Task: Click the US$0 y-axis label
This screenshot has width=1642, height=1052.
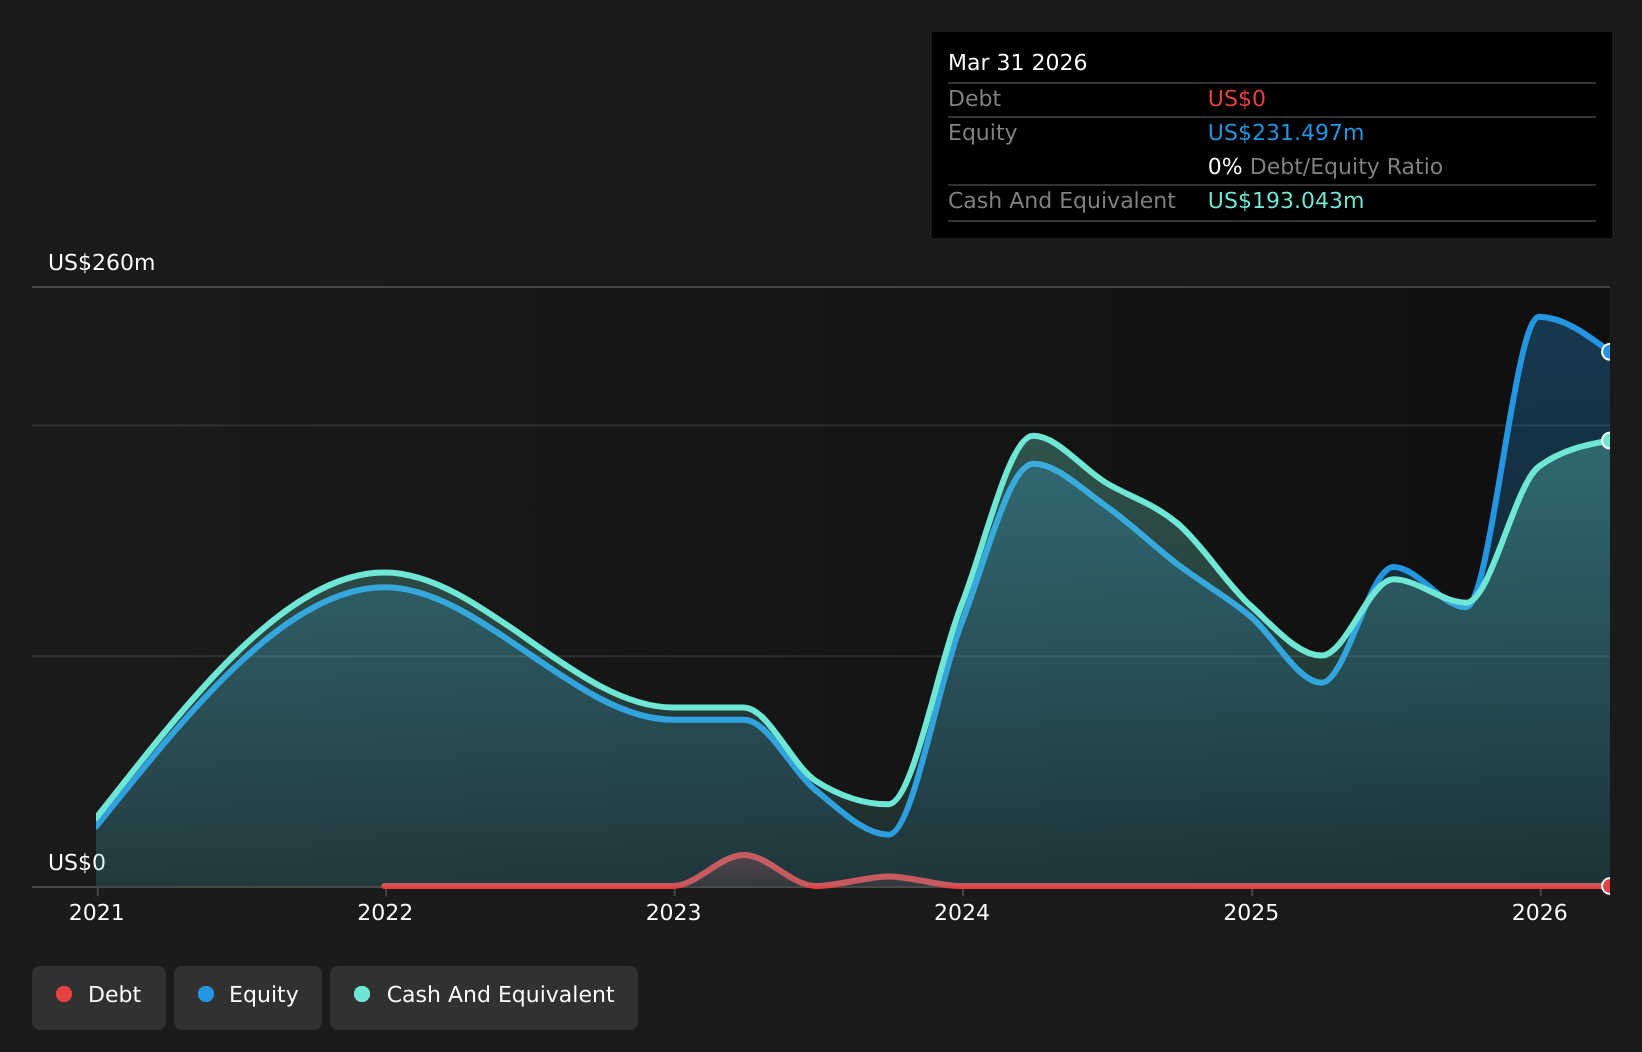Action: tap(77, 863)
